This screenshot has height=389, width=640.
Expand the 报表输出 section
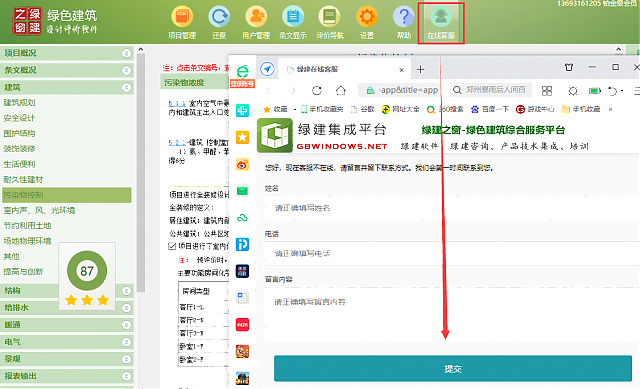tap(127, 376)
